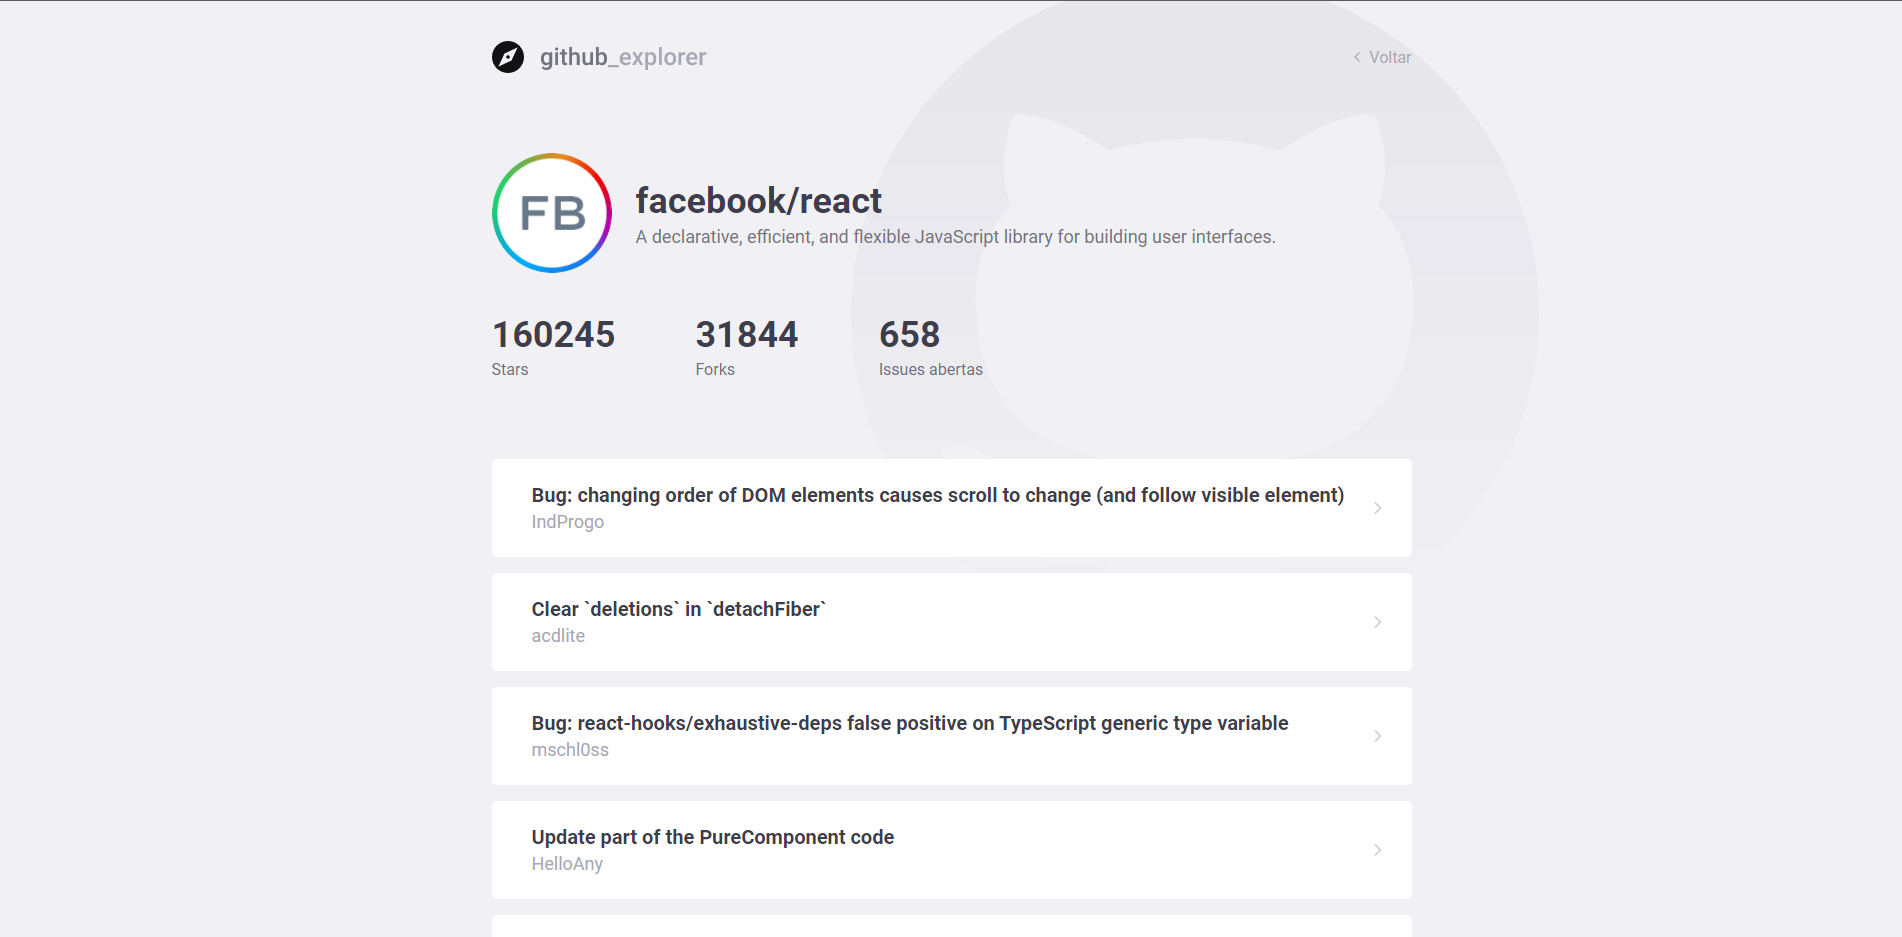Click the github_explorer title text
Image resolution: width=1902 pixels, height=937 pixels.
(x=622, y=57)
